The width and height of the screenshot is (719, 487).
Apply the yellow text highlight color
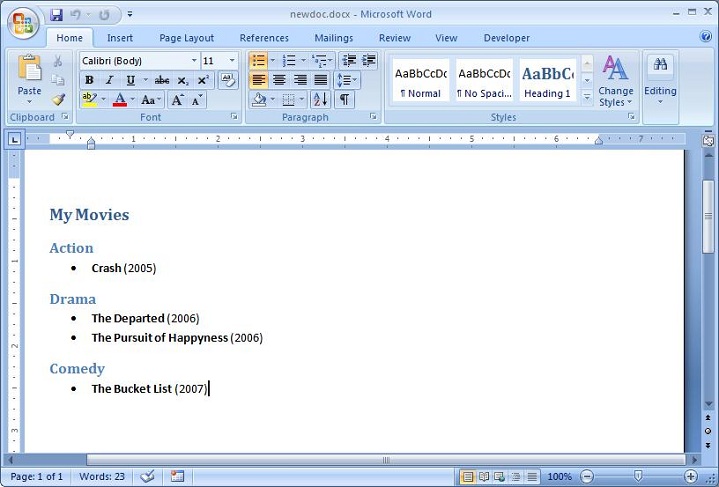coord(89,100)
